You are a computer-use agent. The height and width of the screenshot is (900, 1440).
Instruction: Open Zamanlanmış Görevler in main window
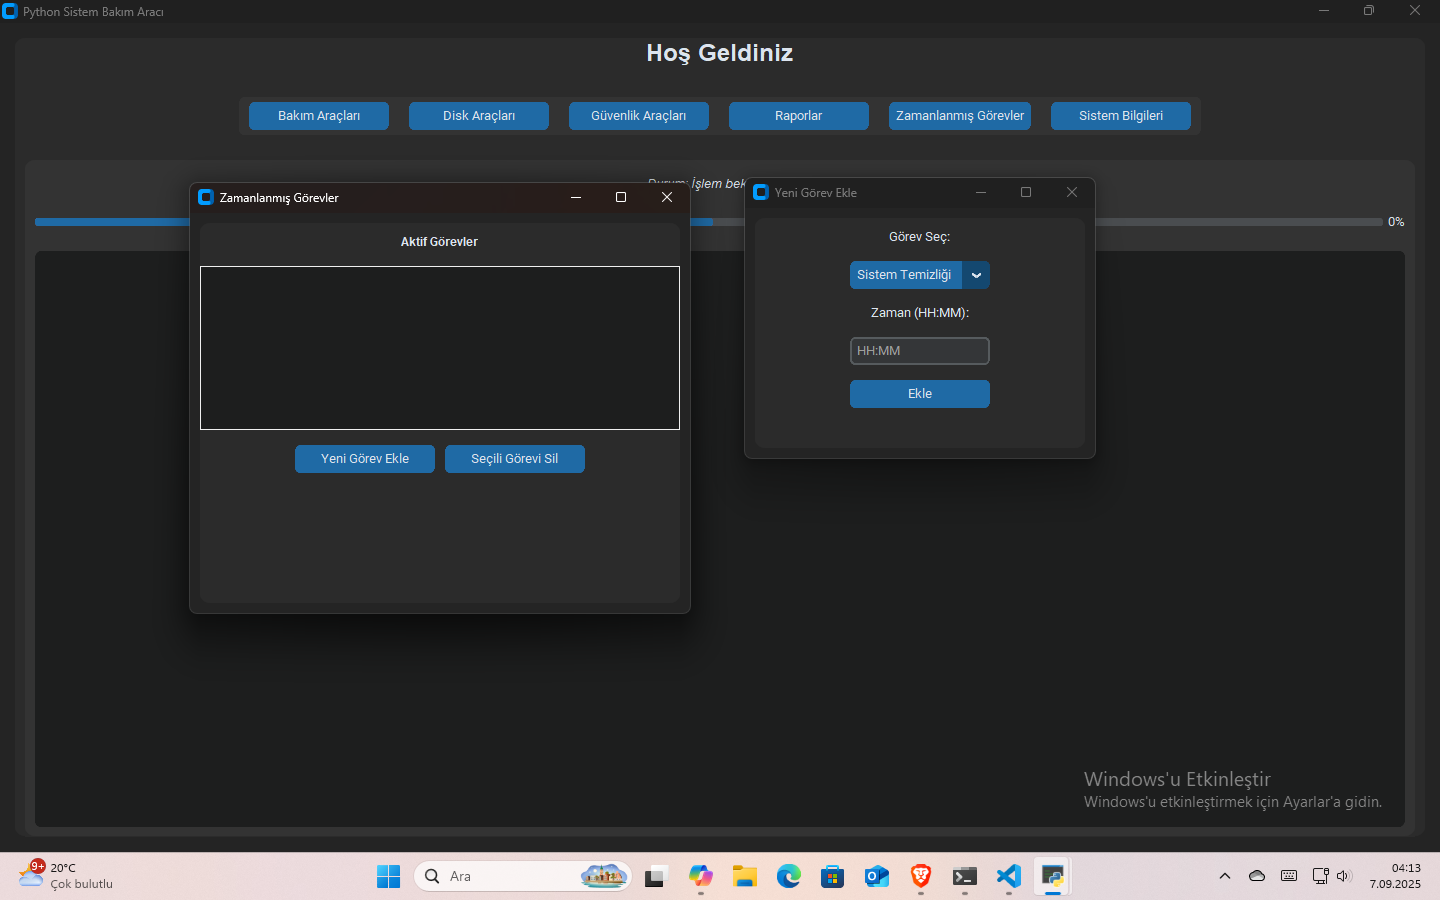[960, 116]
